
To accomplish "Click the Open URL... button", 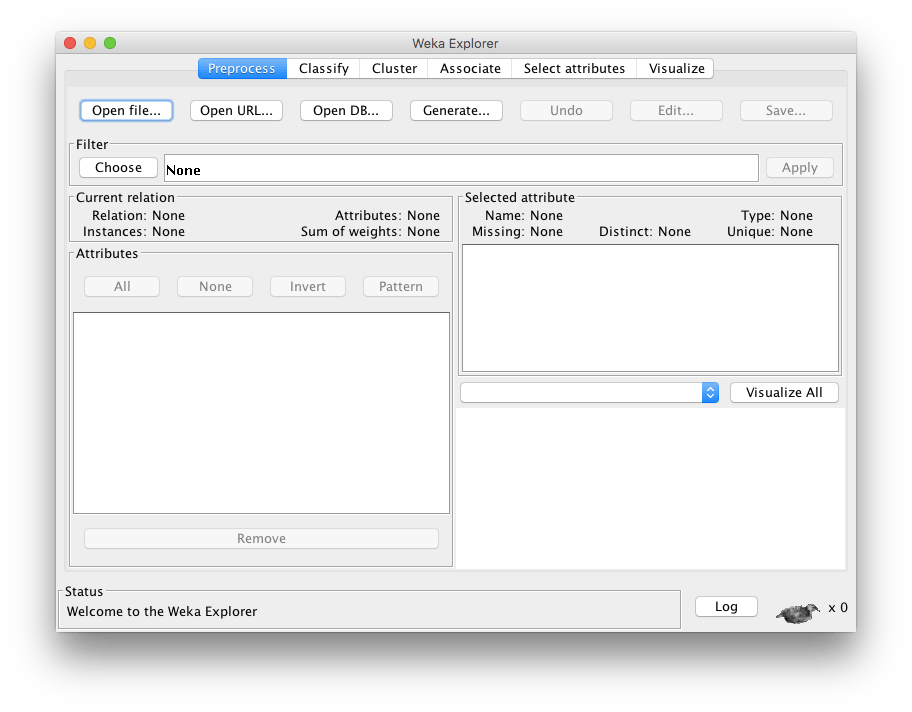I will (x=236, y=111).
